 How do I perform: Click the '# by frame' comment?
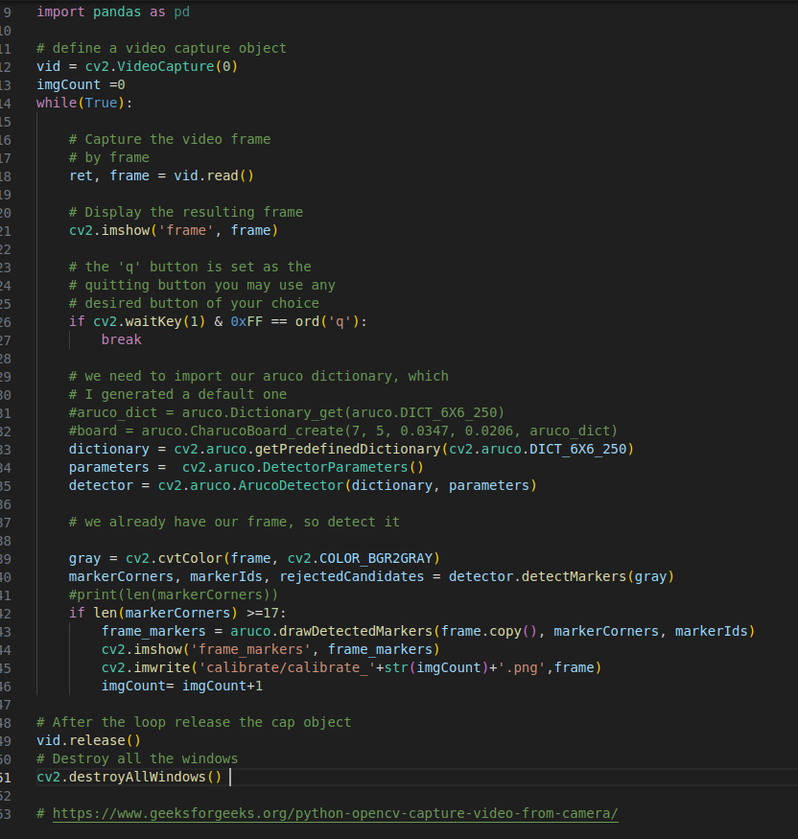109,157
